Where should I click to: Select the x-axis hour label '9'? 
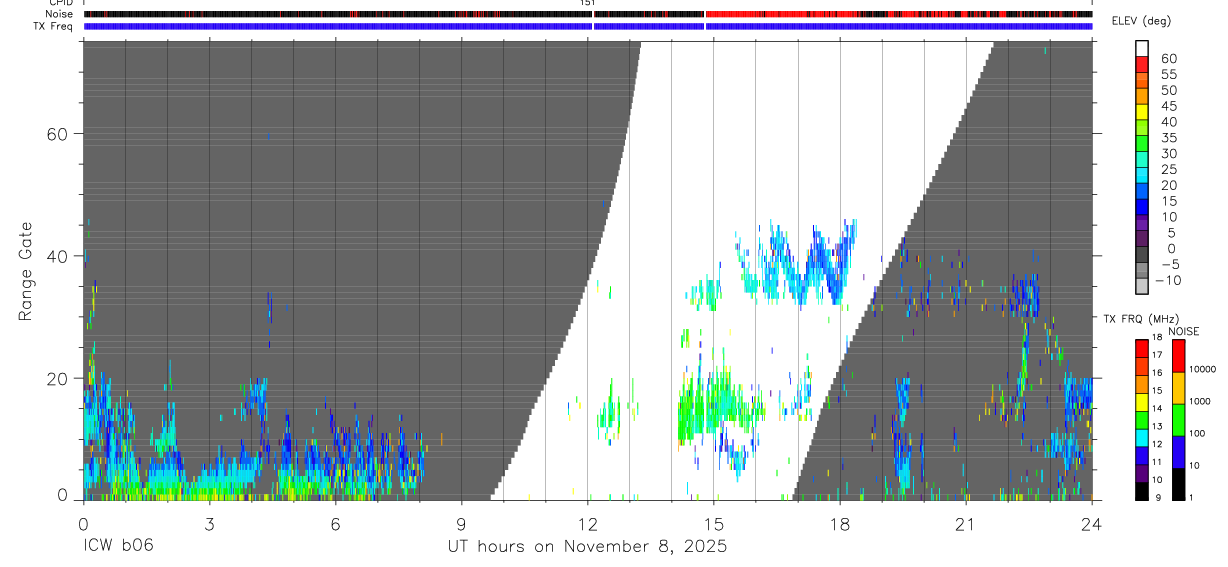coord(461,523)
